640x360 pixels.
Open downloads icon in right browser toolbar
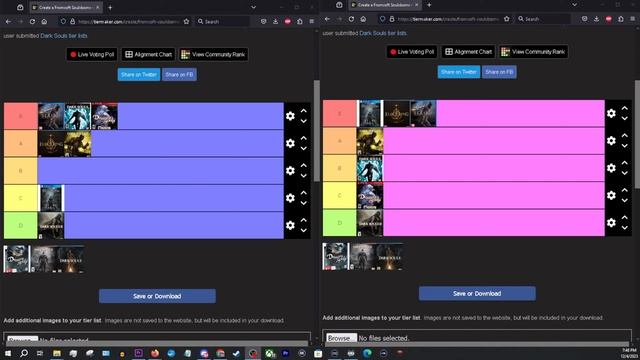(x=596, y=19)
